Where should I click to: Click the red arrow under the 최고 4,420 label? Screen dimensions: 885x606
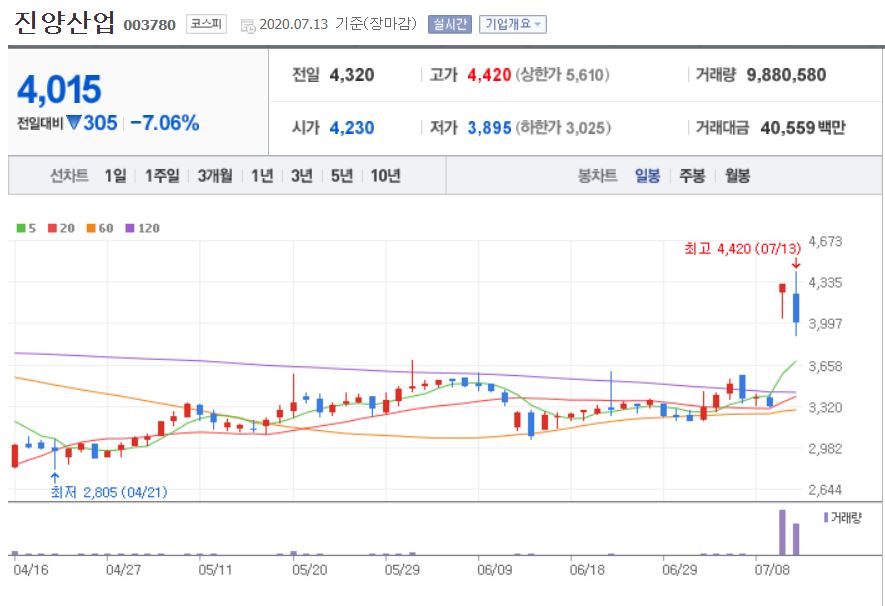[796, 263]
